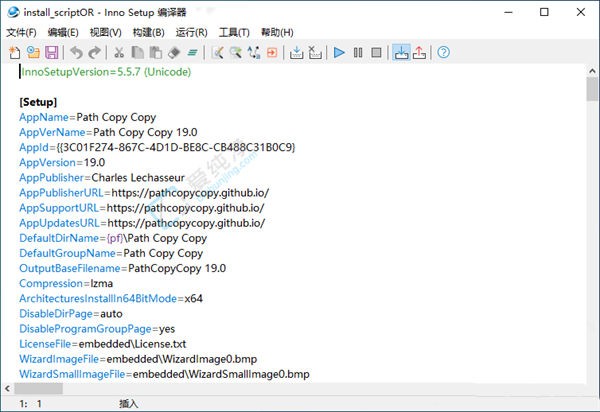
Task: Click the 插入 insert mode status indicator
Action: [128, 404]
